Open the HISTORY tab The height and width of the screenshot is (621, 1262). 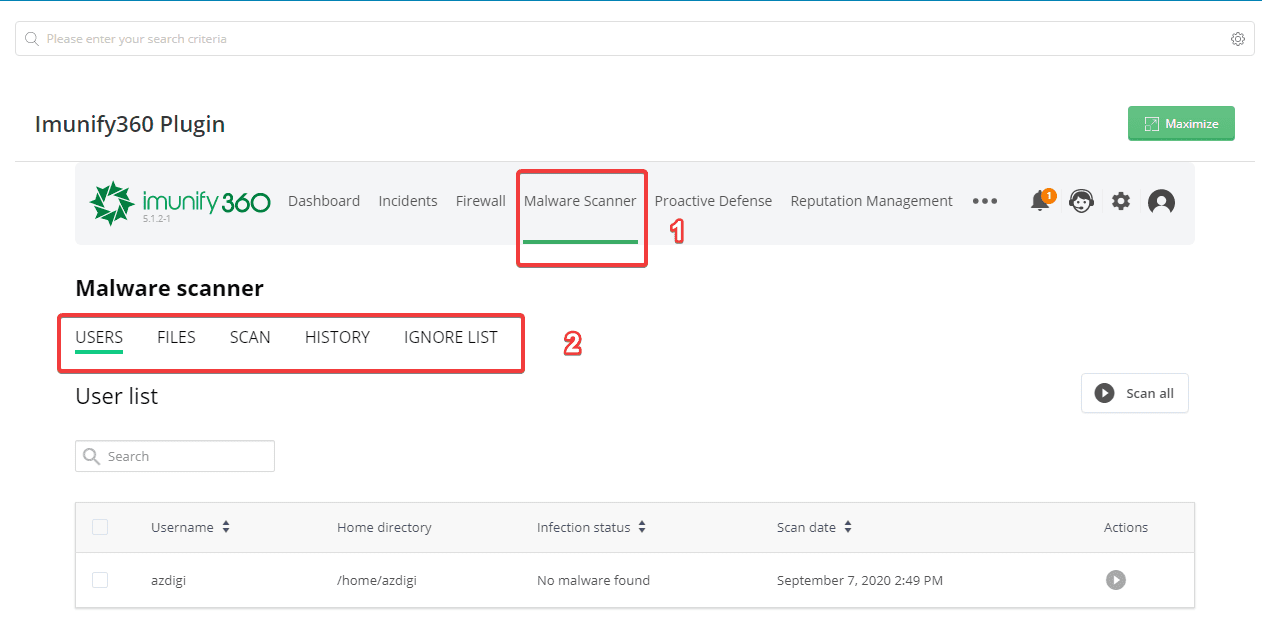pyautogui.click(x=337, y=337)
